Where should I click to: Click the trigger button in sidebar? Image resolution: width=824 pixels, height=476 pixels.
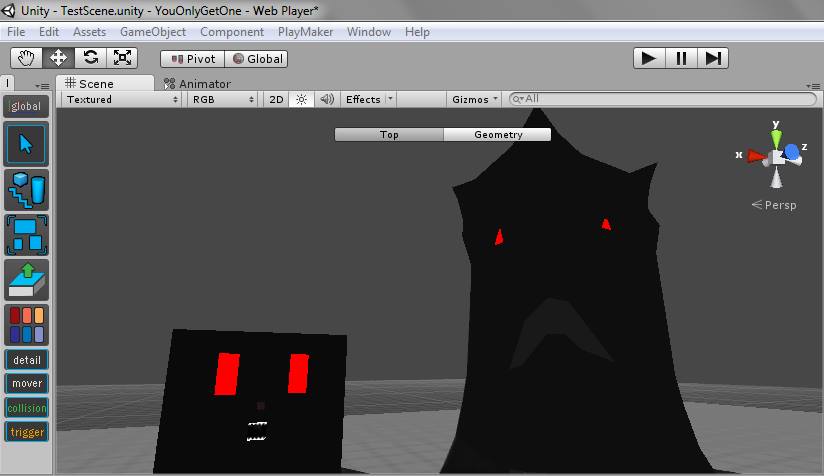click(27, 432)
